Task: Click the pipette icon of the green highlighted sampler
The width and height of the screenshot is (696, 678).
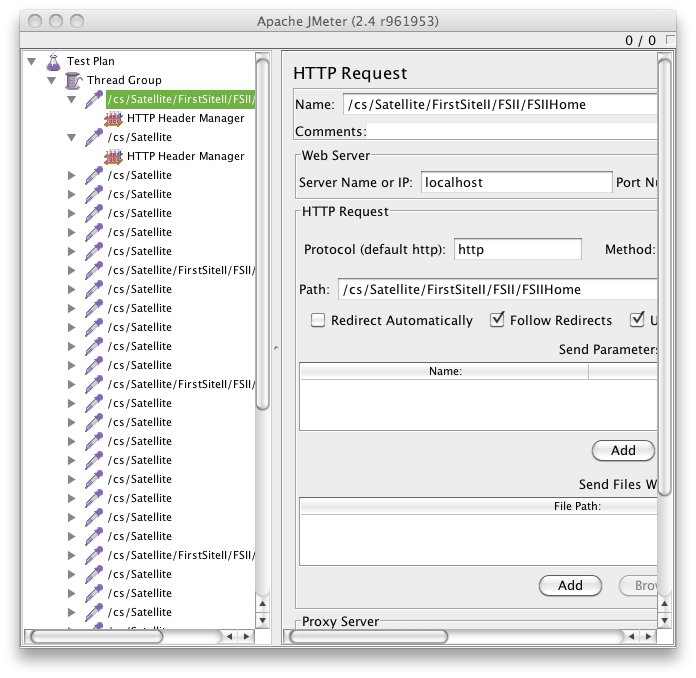Action: tap(94, 99)
